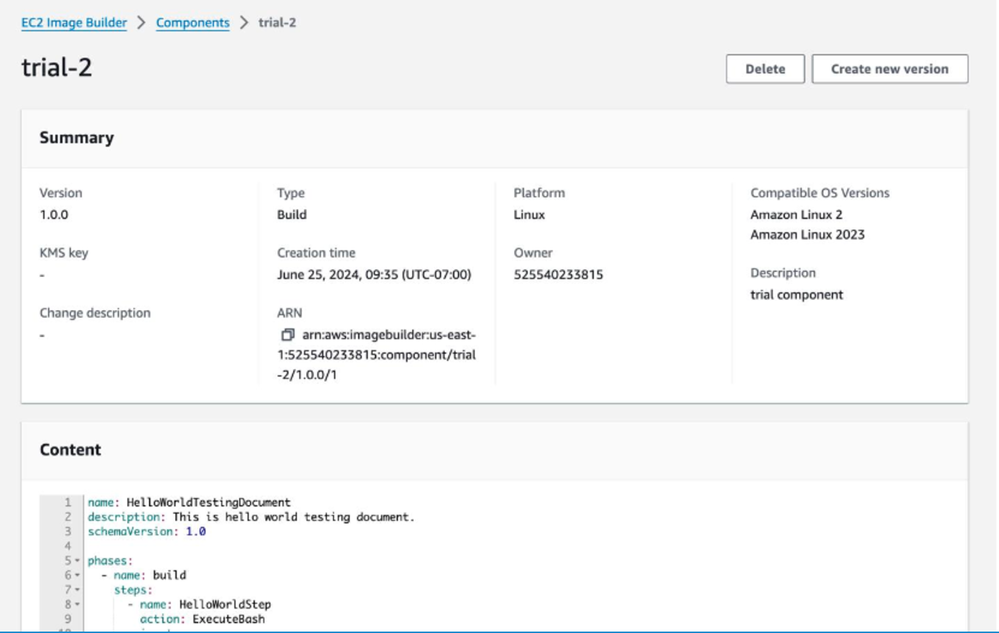
Task: Click the Content panel heading
Action: pos(70,450)
